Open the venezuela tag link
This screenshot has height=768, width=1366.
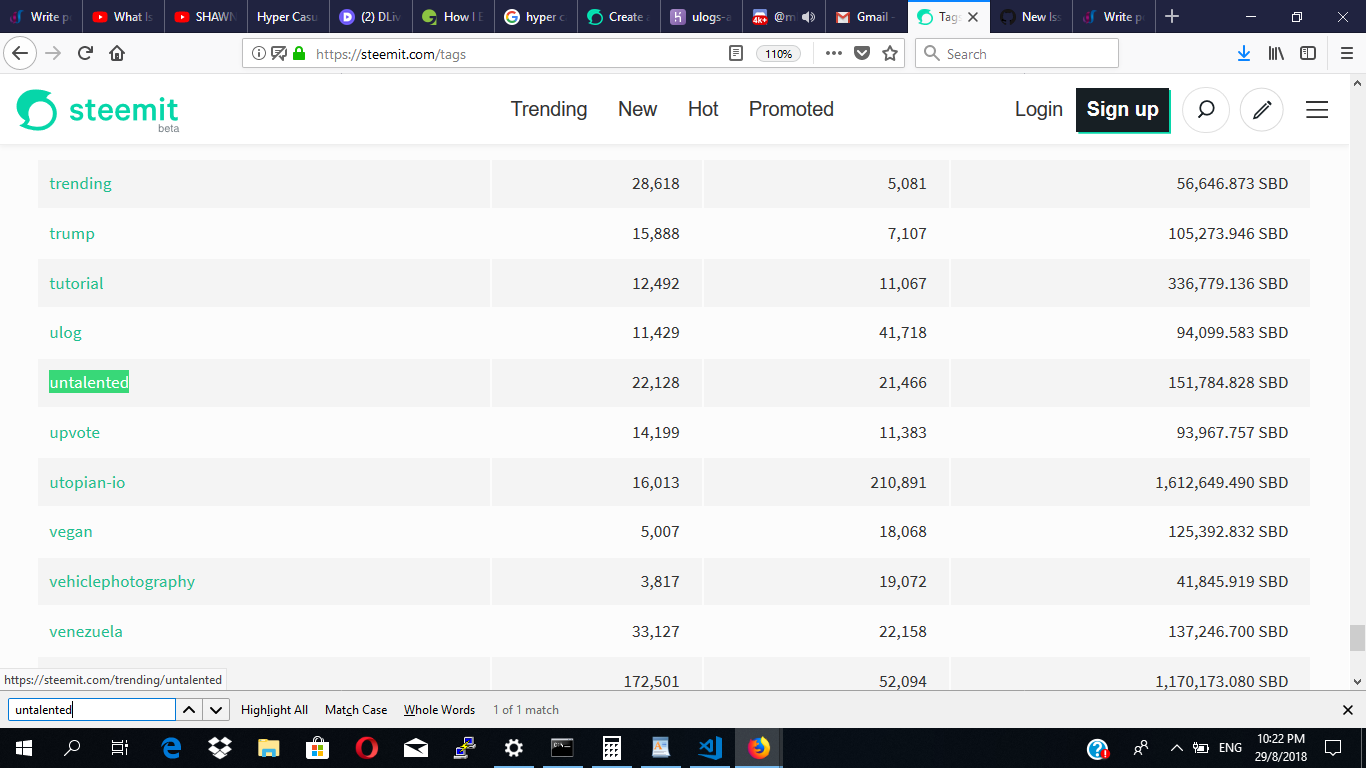pos(86,631)
